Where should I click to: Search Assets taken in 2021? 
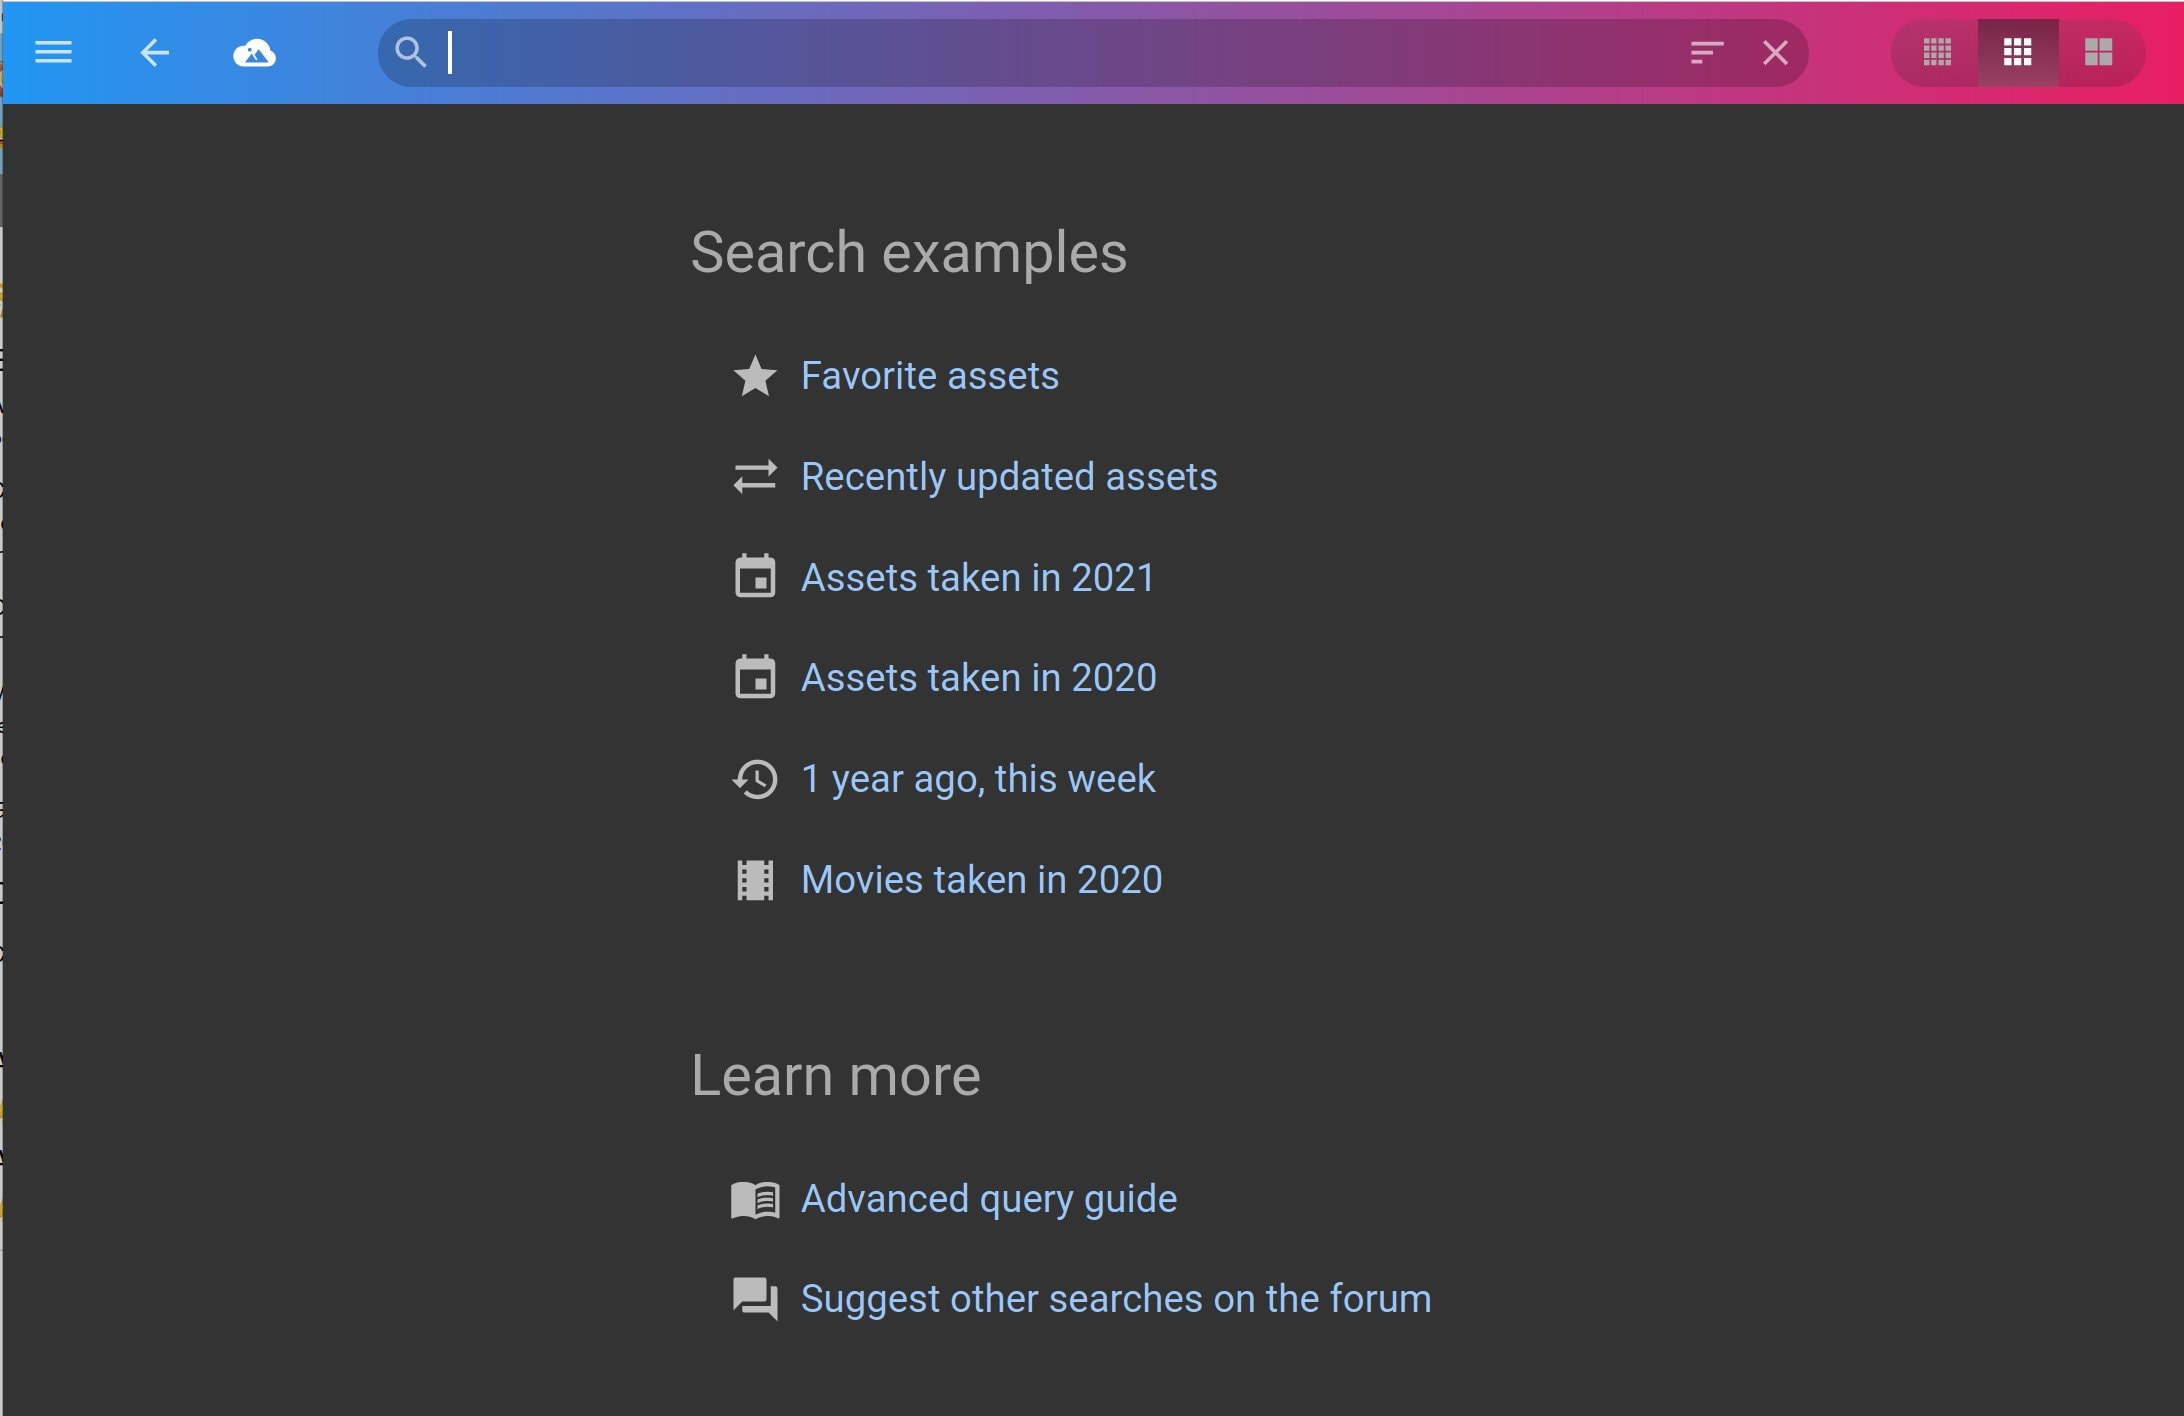(x=978, y=577)
